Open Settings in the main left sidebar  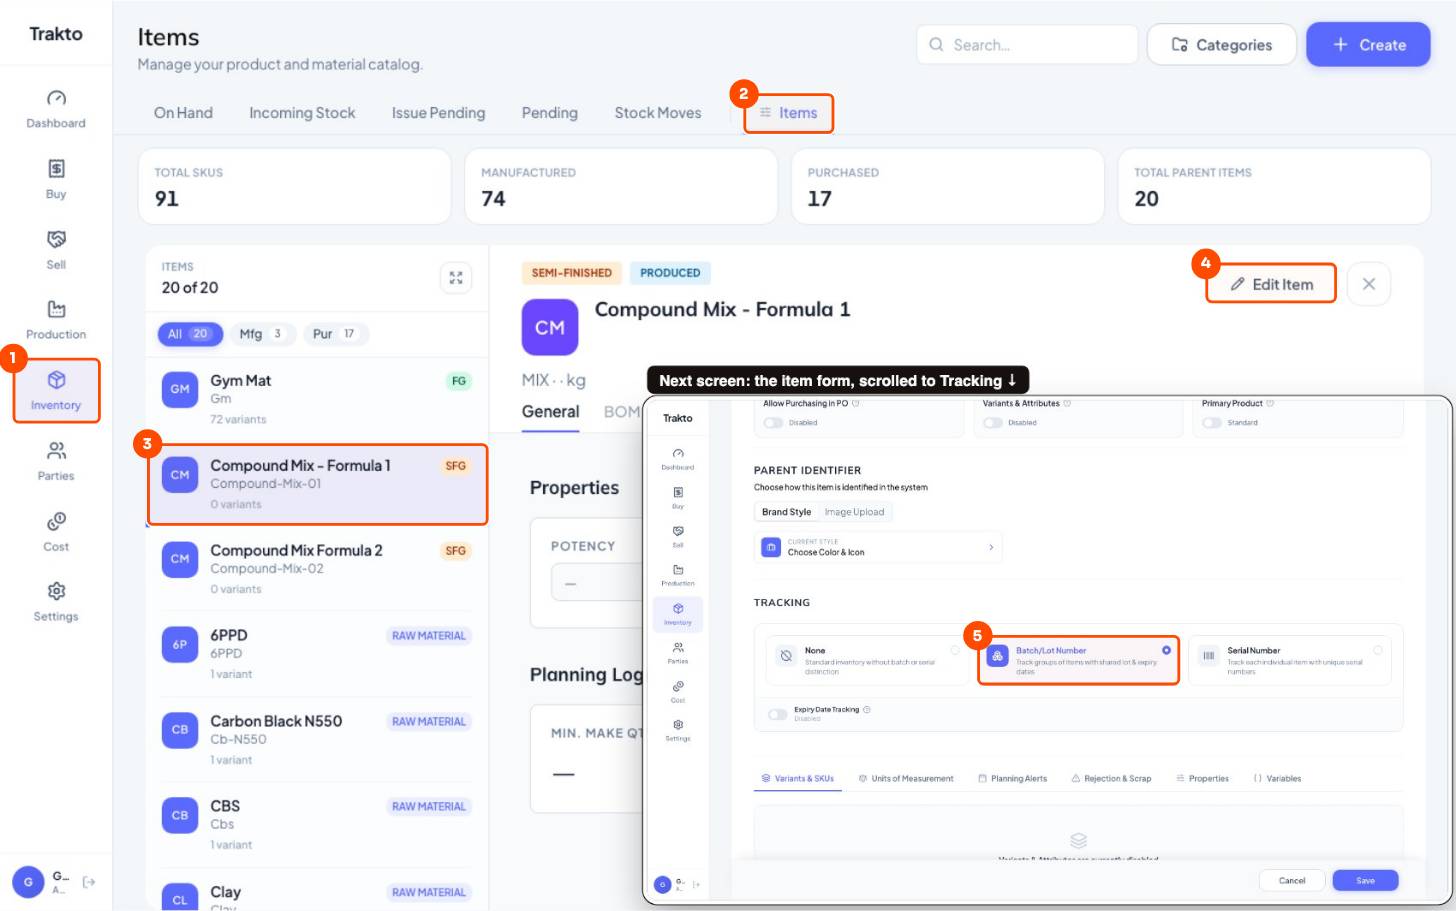tap(56, 602)
